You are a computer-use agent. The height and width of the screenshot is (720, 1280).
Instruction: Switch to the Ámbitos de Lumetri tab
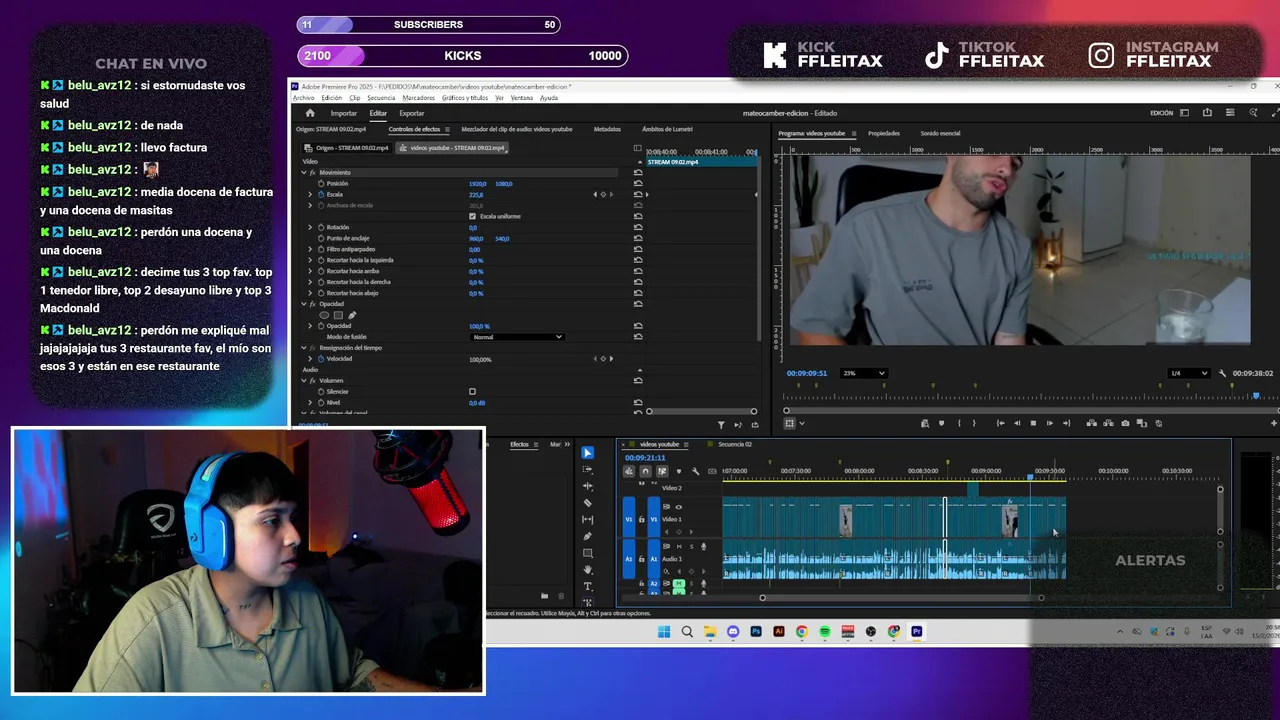[x=667, y=129]
